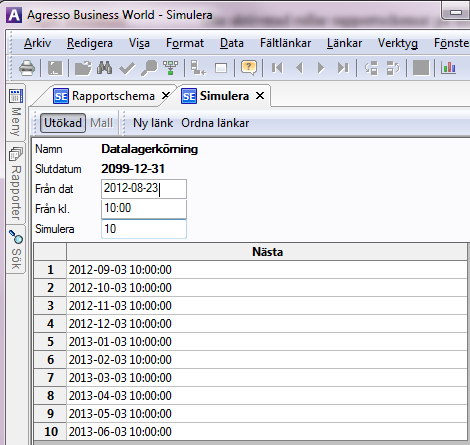
Task: Click the checkmark icon in the toolbar
Action: click(x=127, y=68)
